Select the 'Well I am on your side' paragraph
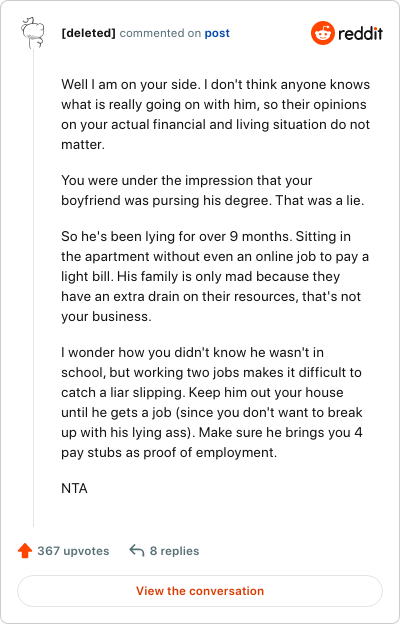The height and width of the screenshot is (624, 400). 216,115
